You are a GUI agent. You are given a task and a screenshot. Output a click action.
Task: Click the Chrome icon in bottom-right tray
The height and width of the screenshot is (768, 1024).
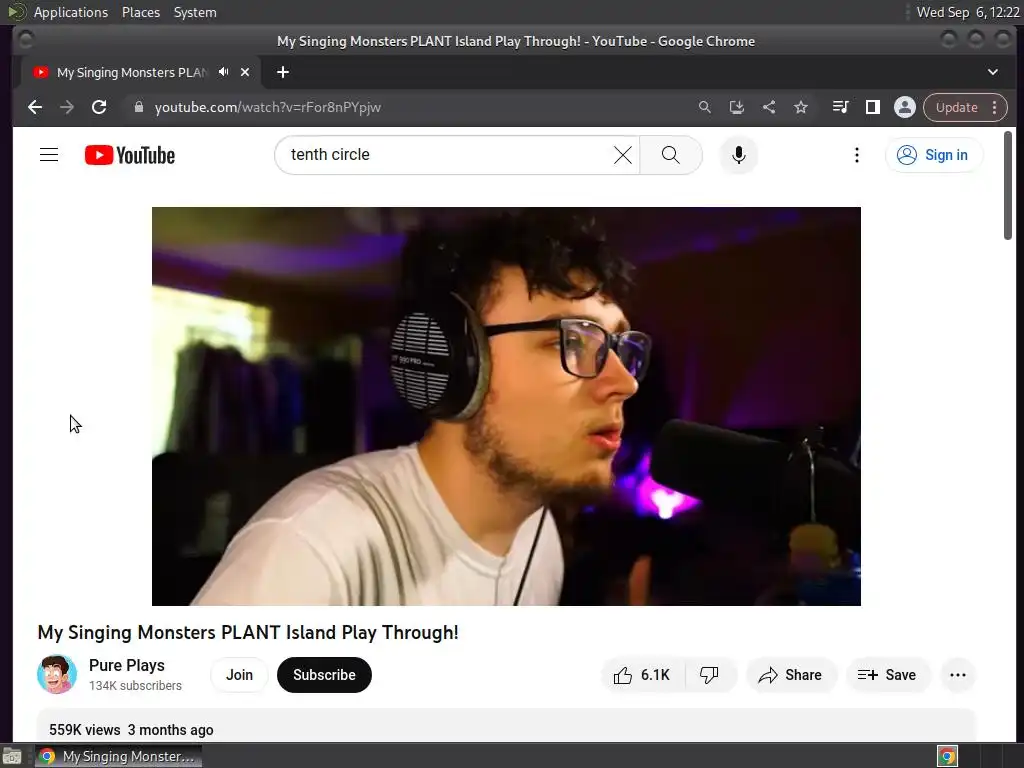(948, 756)
